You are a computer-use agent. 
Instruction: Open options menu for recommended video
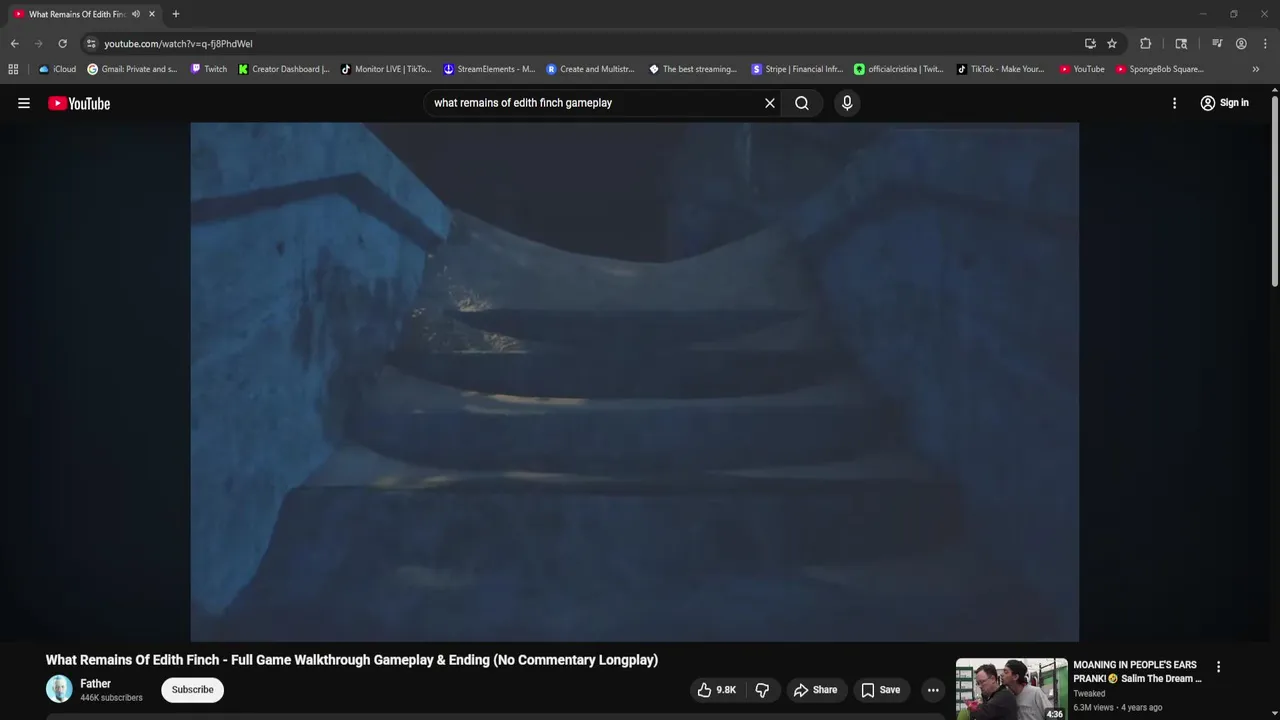[1218, 667]
